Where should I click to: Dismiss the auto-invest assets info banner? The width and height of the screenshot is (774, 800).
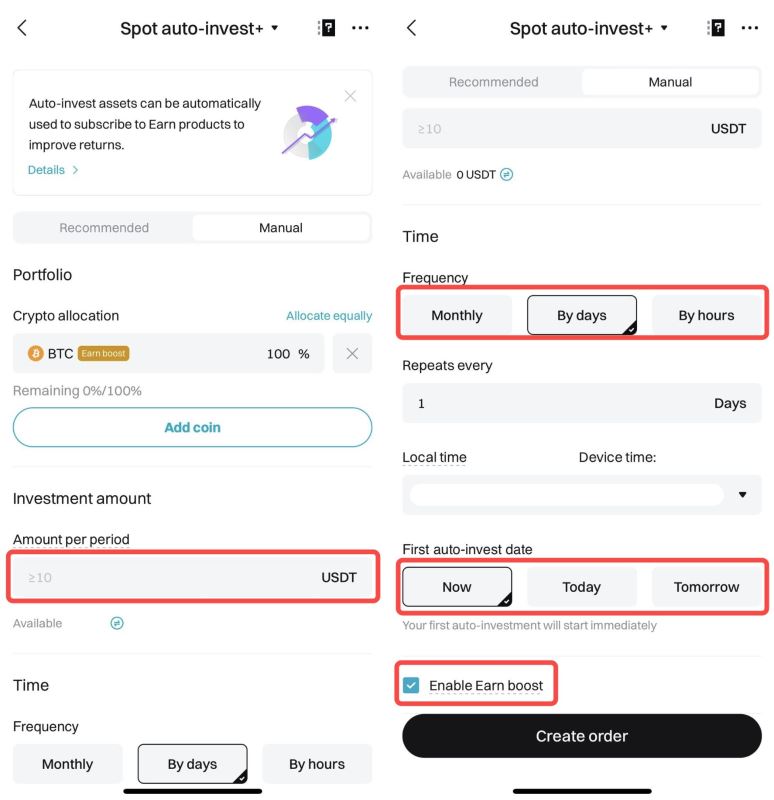pyautogui.click(x=351, y=96)
